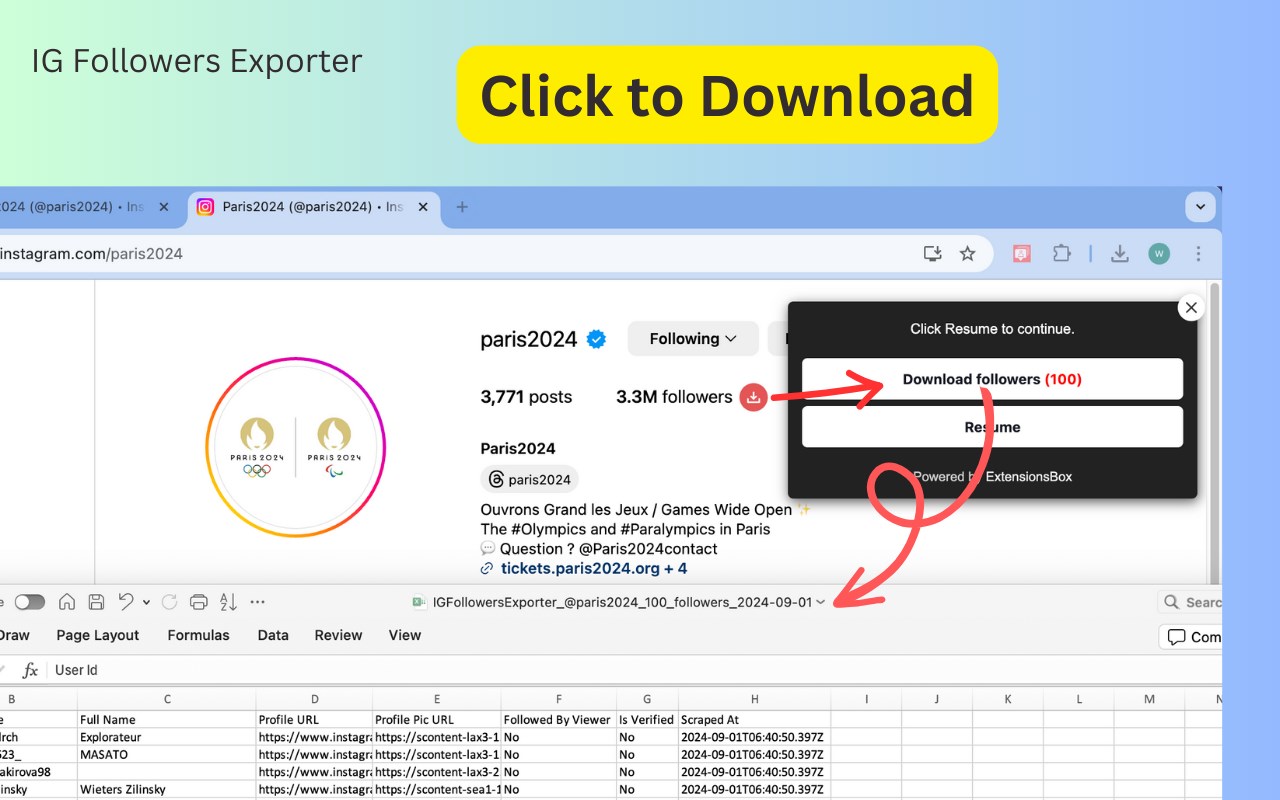Screen dimensions: 1280x800
Task: Open the tab search chevron dropdown
Action: 1200,207
